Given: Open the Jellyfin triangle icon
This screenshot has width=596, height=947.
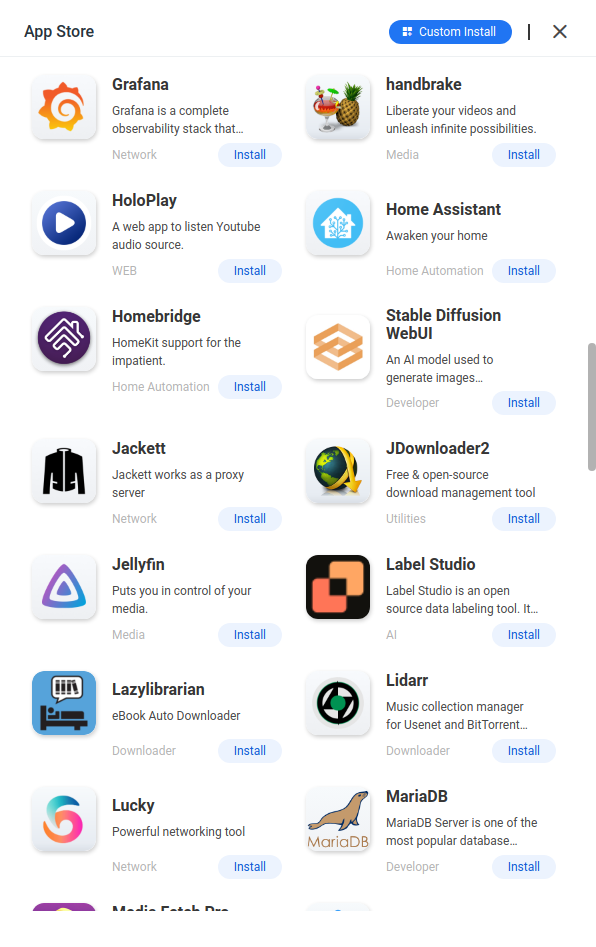Looking at the screenshot, I should point(64,587).
